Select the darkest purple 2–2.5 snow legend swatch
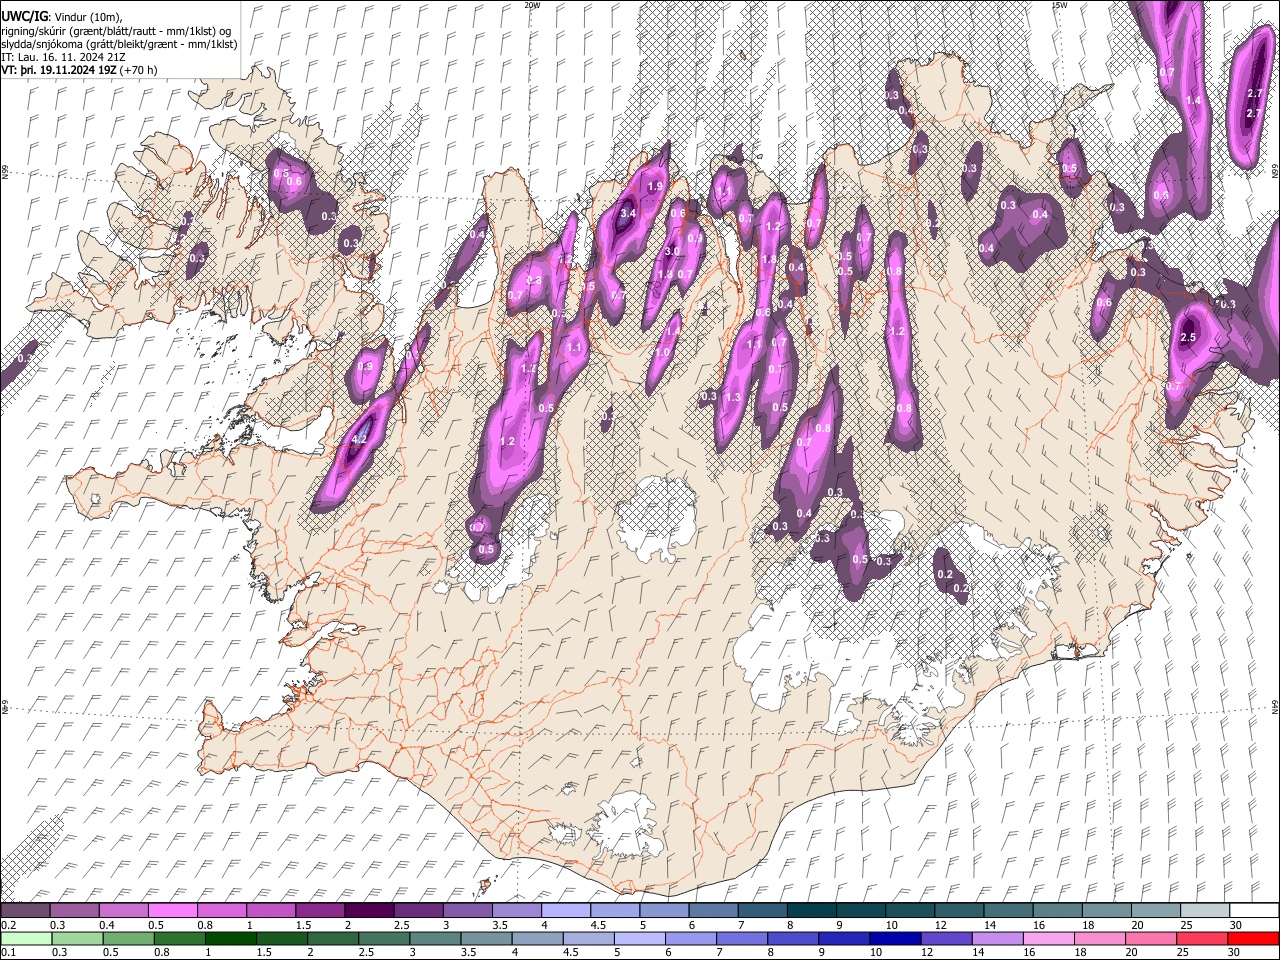 368,910
